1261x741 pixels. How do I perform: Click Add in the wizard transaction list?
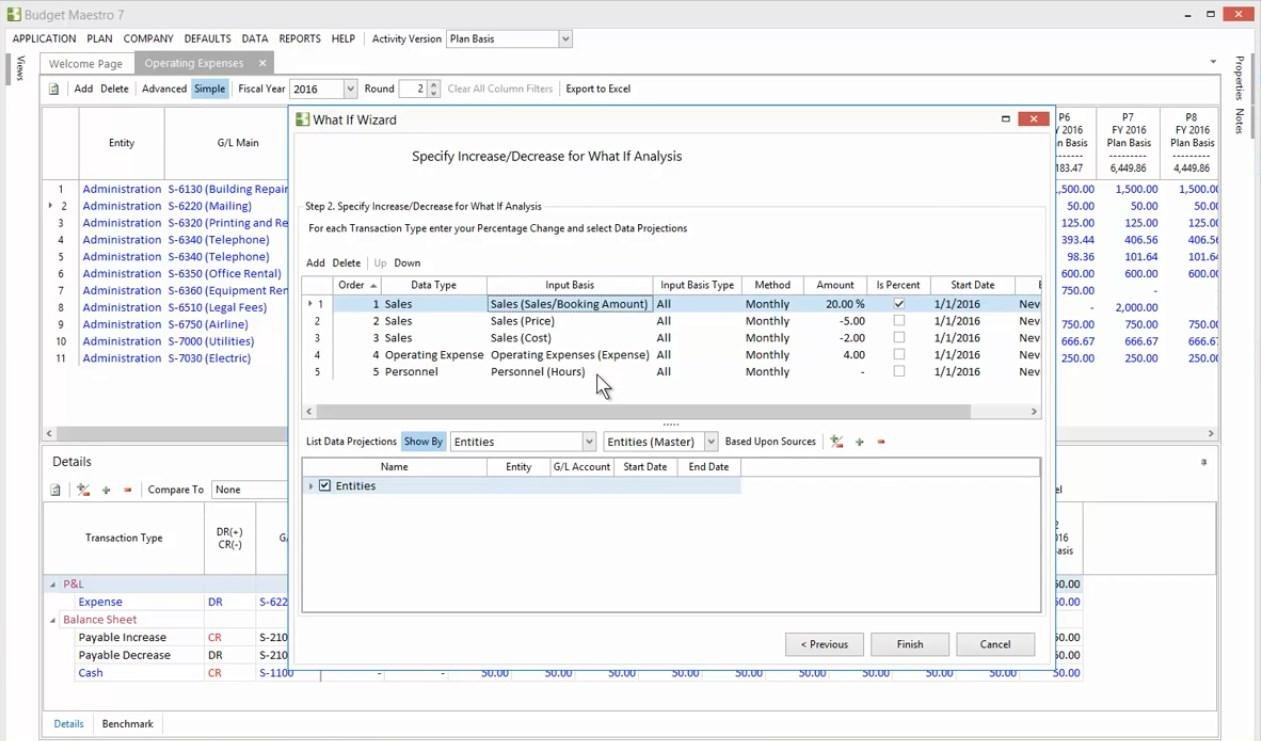pyautogui.click(x=315, y=263)
